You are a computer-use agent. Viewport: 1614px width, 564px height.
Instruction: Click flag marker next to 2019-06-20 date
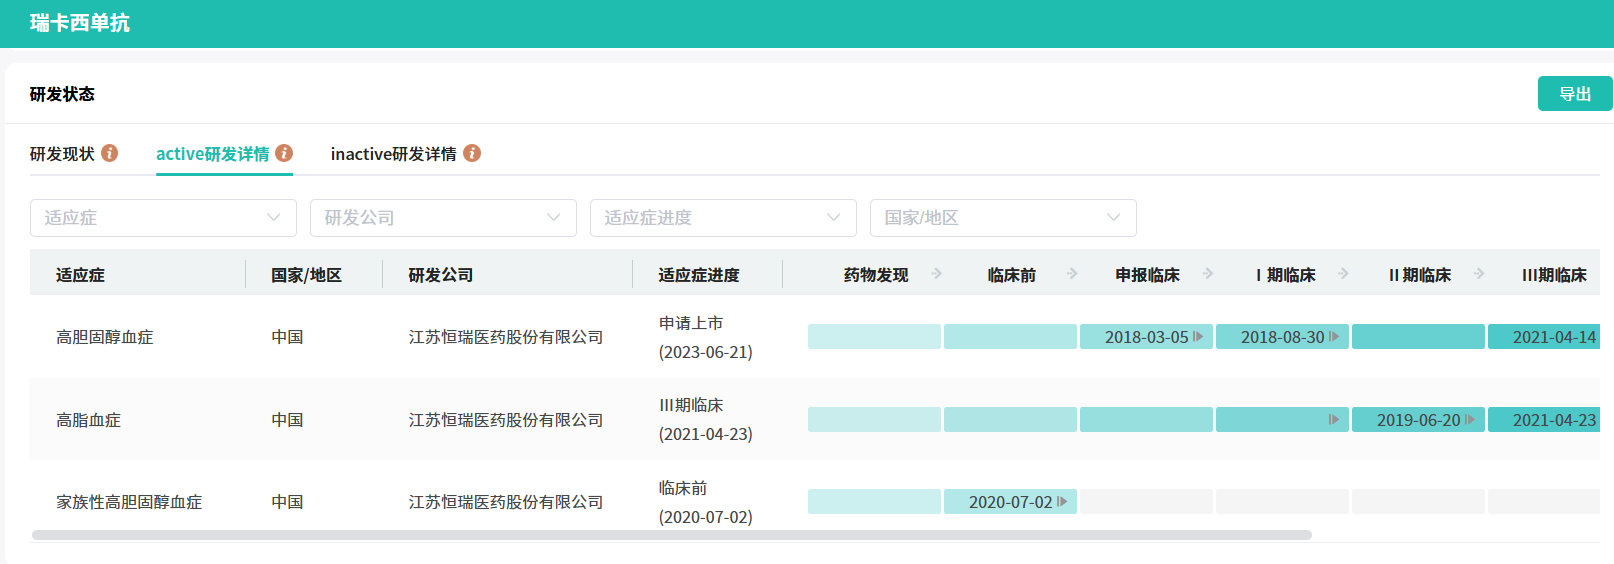[1470, 420]
